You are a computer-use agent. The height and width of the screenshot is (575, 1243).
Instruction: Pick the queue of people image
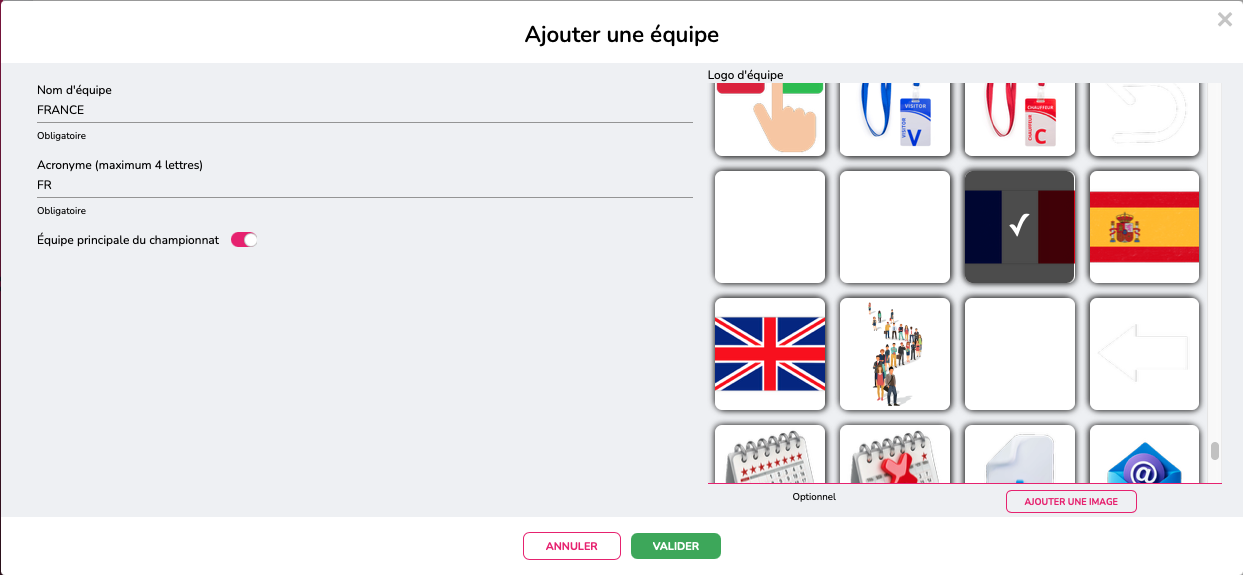click(x=895, y=354)
